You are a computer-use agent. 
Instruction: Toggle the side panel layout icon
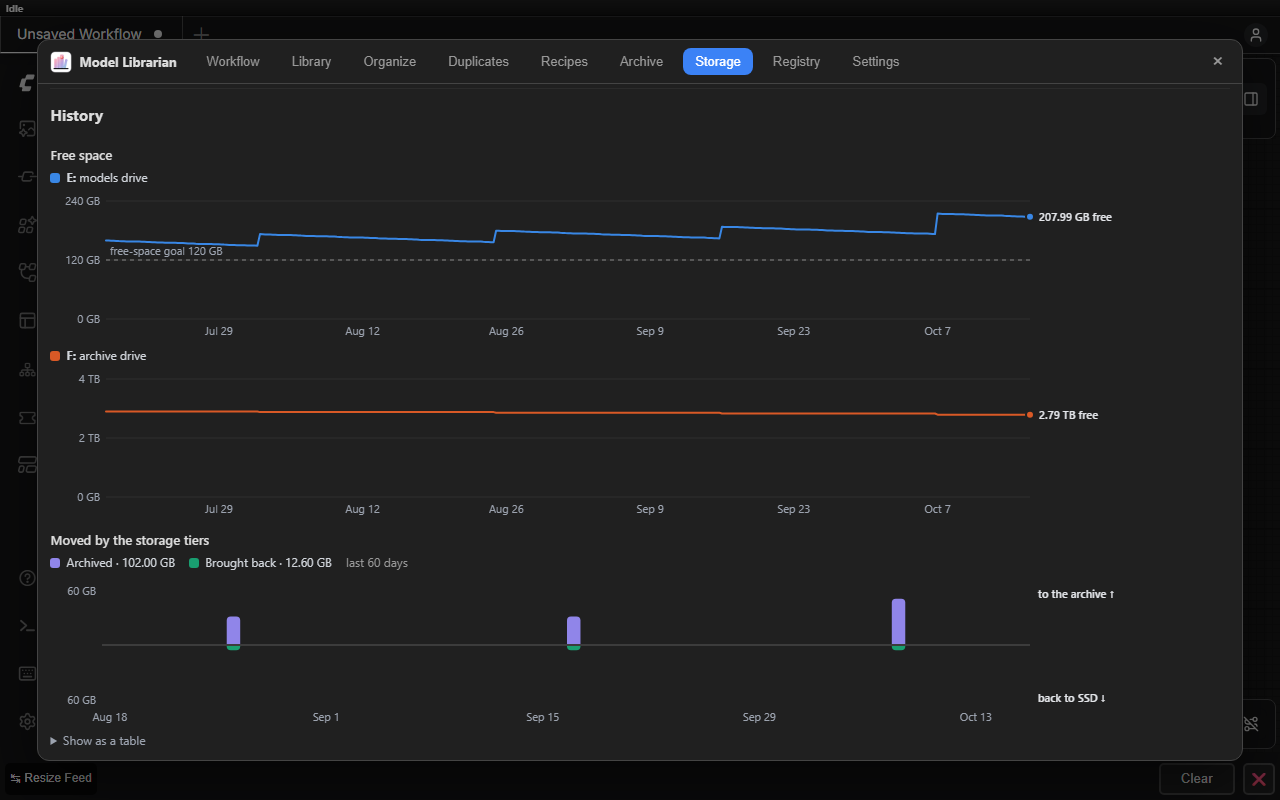(1251, 99)
